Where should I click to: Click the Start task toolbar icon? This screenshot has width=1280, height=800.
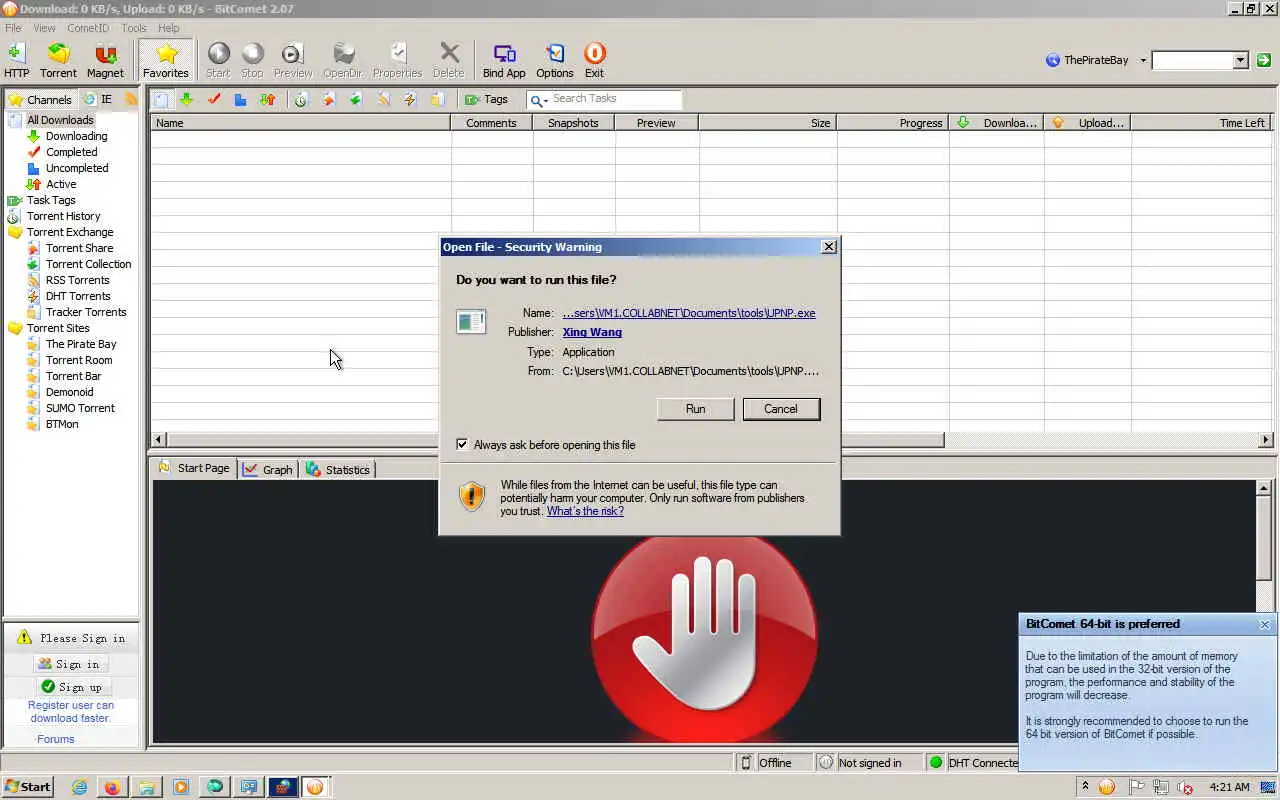click(x=218, y=60)
